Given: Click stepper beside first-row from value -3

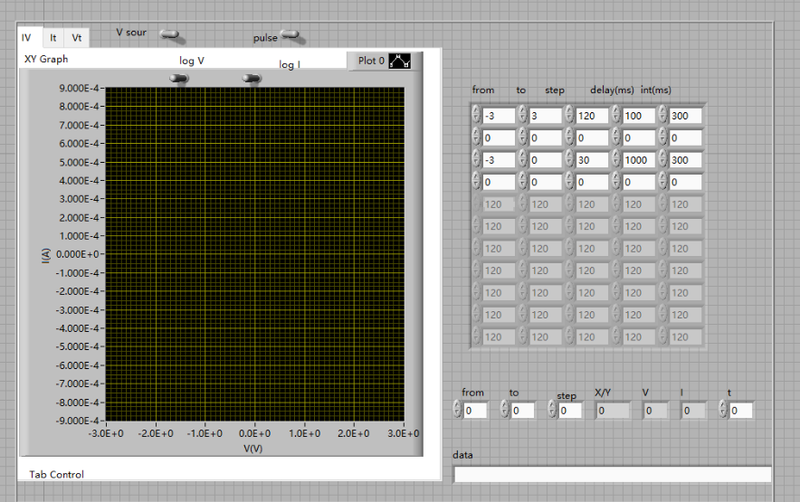Looking at the screenshot, I should [475, 116].
